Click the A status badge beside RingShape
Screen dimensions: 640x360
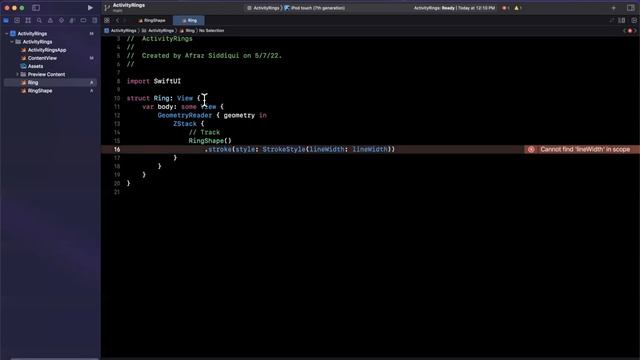91,91
